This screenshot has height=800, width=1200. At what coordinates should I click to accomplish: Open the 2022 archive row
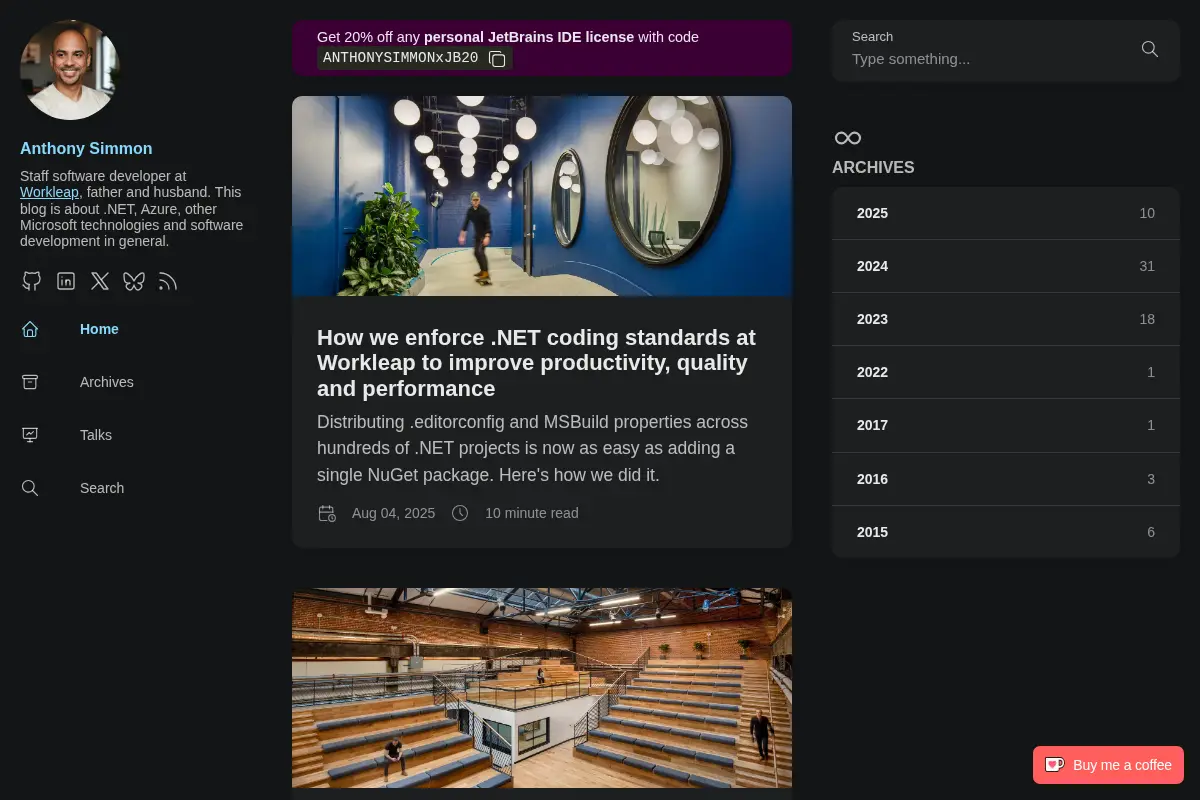(1006, 372)
